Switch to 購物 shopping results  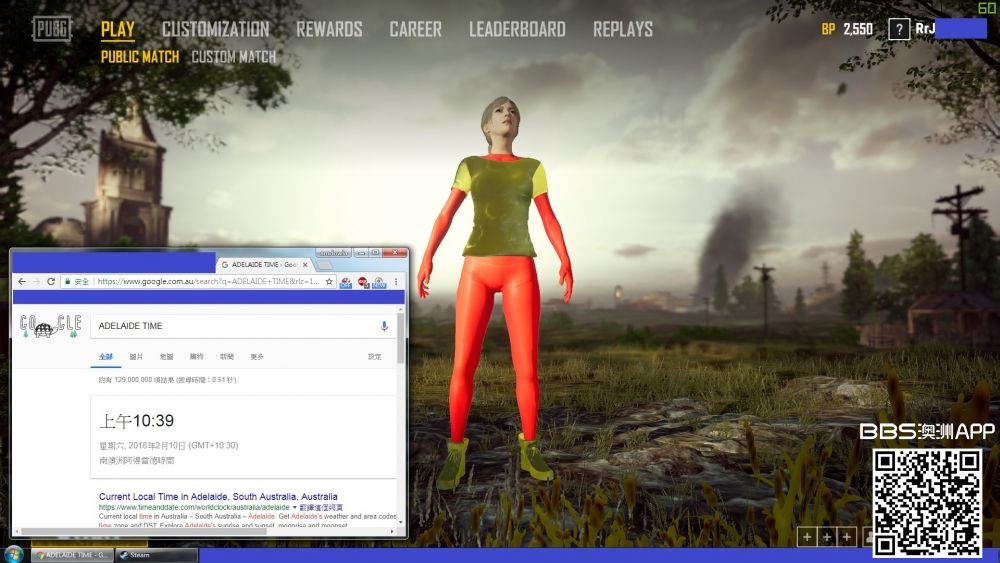[x=196, y=356]
